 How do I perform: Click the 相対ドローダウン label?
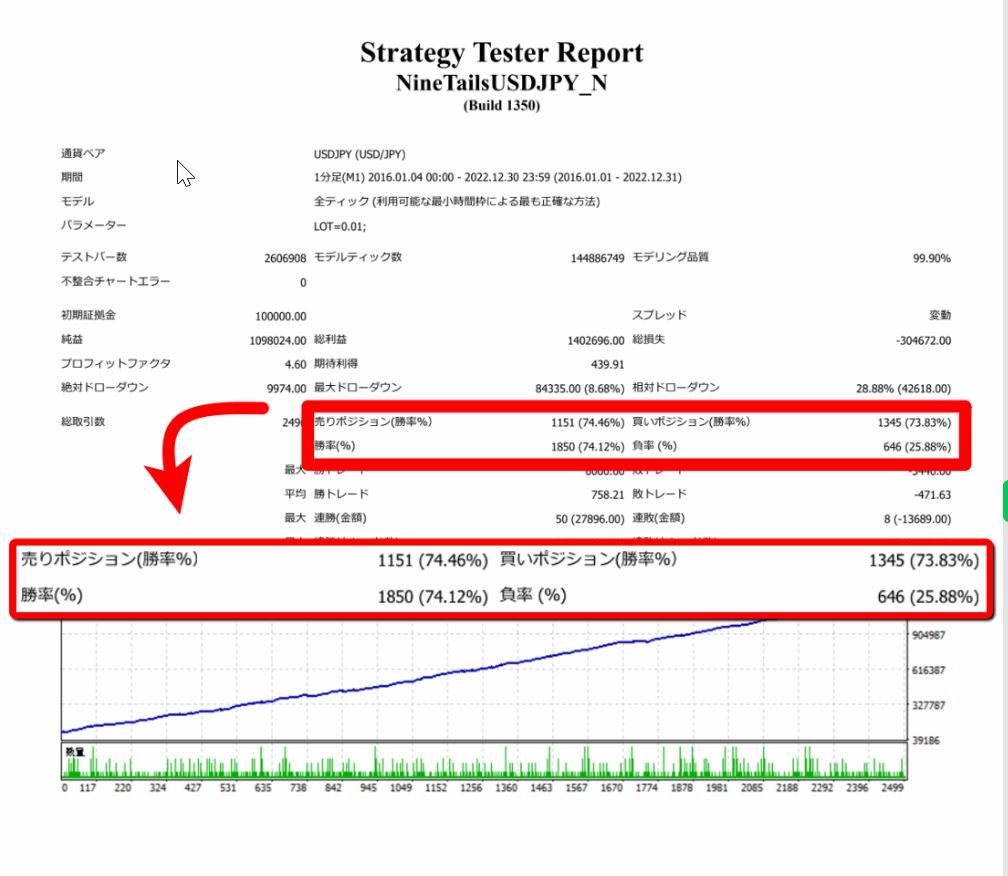click(676, 387)
